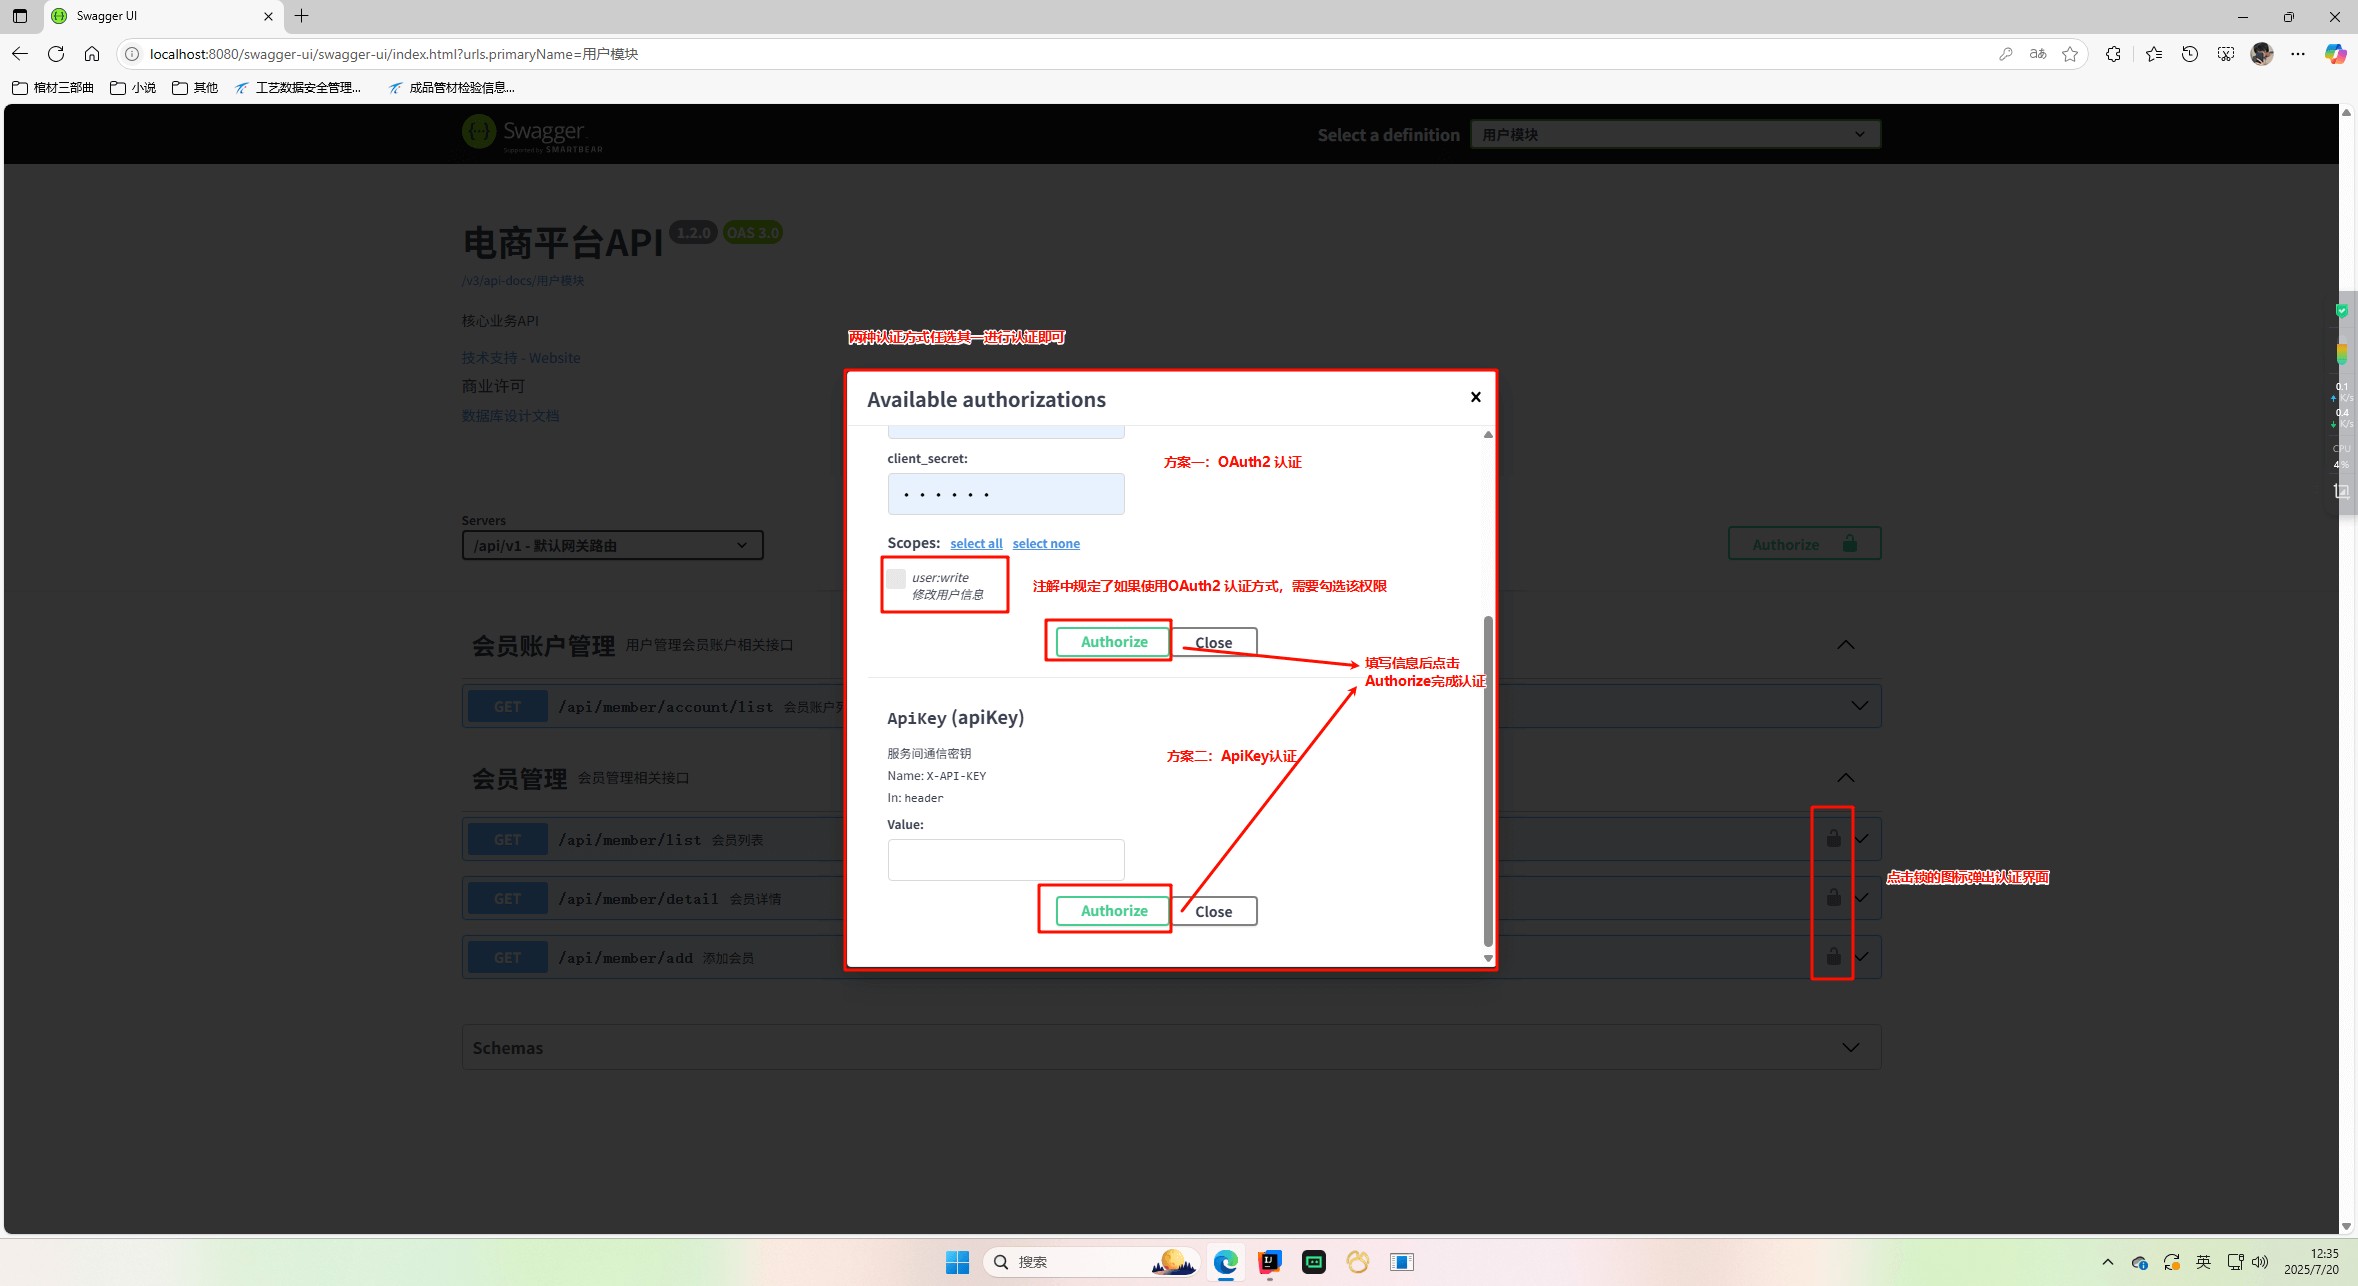Viewport: 2358px width, 1286px height.
Task: Open Servers /api/v1 dropdown
Action: coord(612,545)
